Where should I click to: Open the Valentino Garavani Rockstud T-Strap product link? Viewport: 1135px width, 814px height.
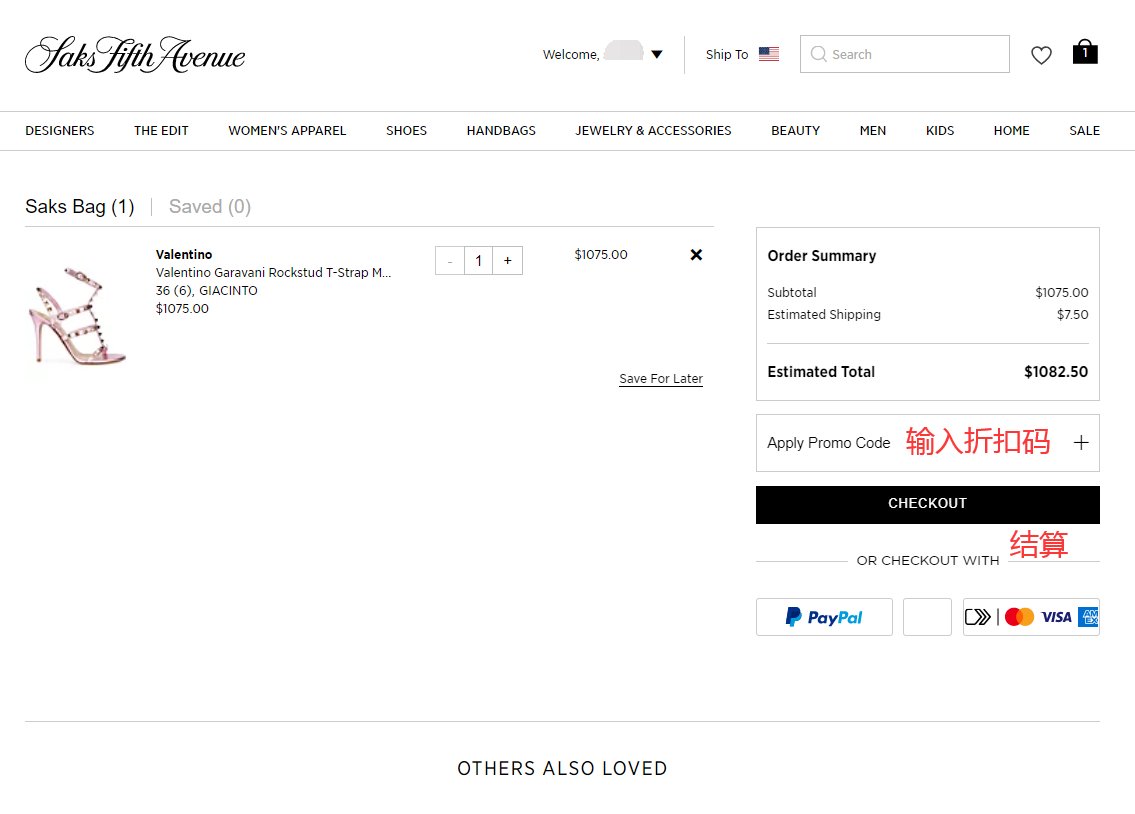[x=273, y=273]
